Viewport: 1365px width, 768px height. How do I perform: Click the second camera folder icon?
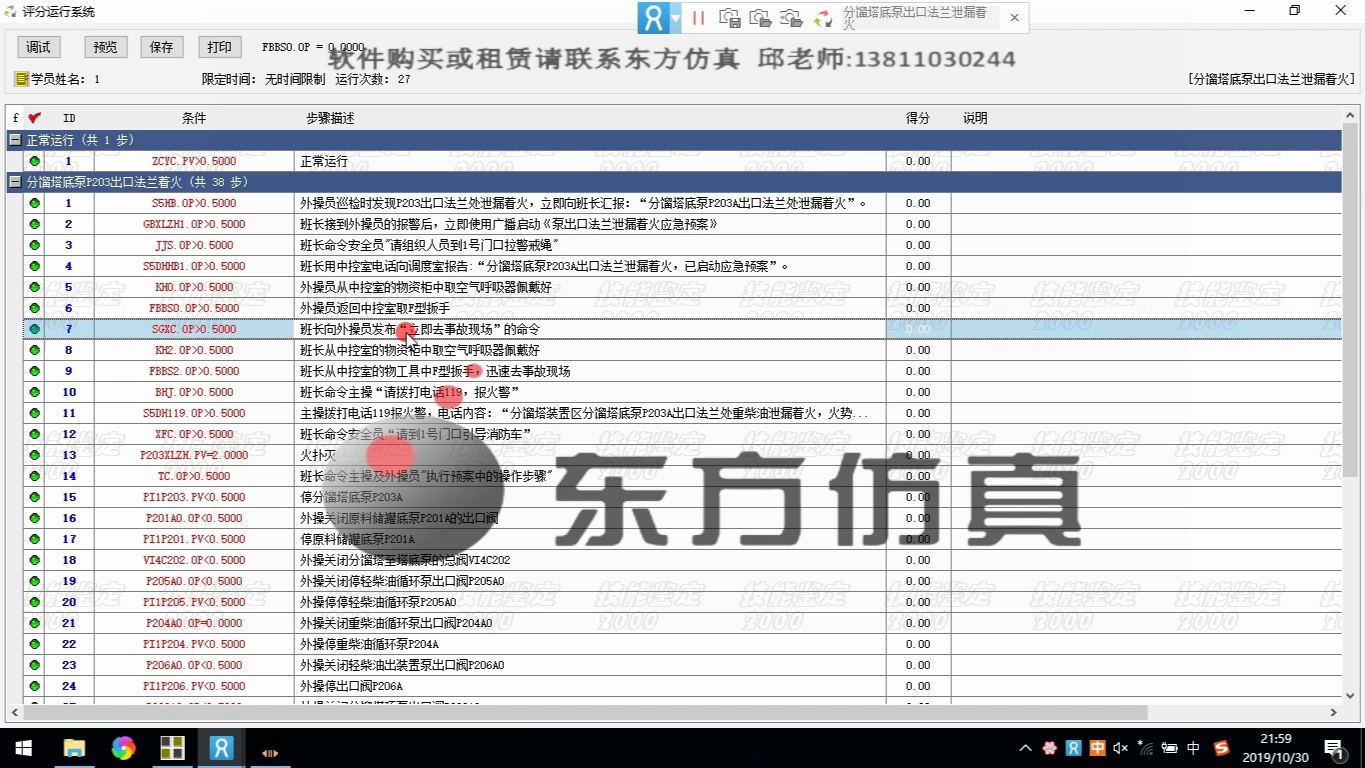760,18
